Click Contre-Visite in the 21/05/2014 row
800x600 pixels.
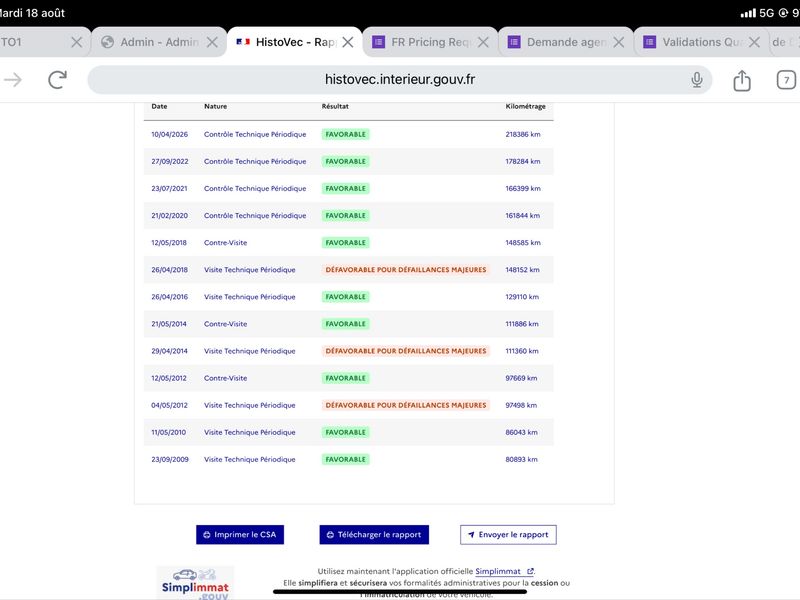click(226, 323)
